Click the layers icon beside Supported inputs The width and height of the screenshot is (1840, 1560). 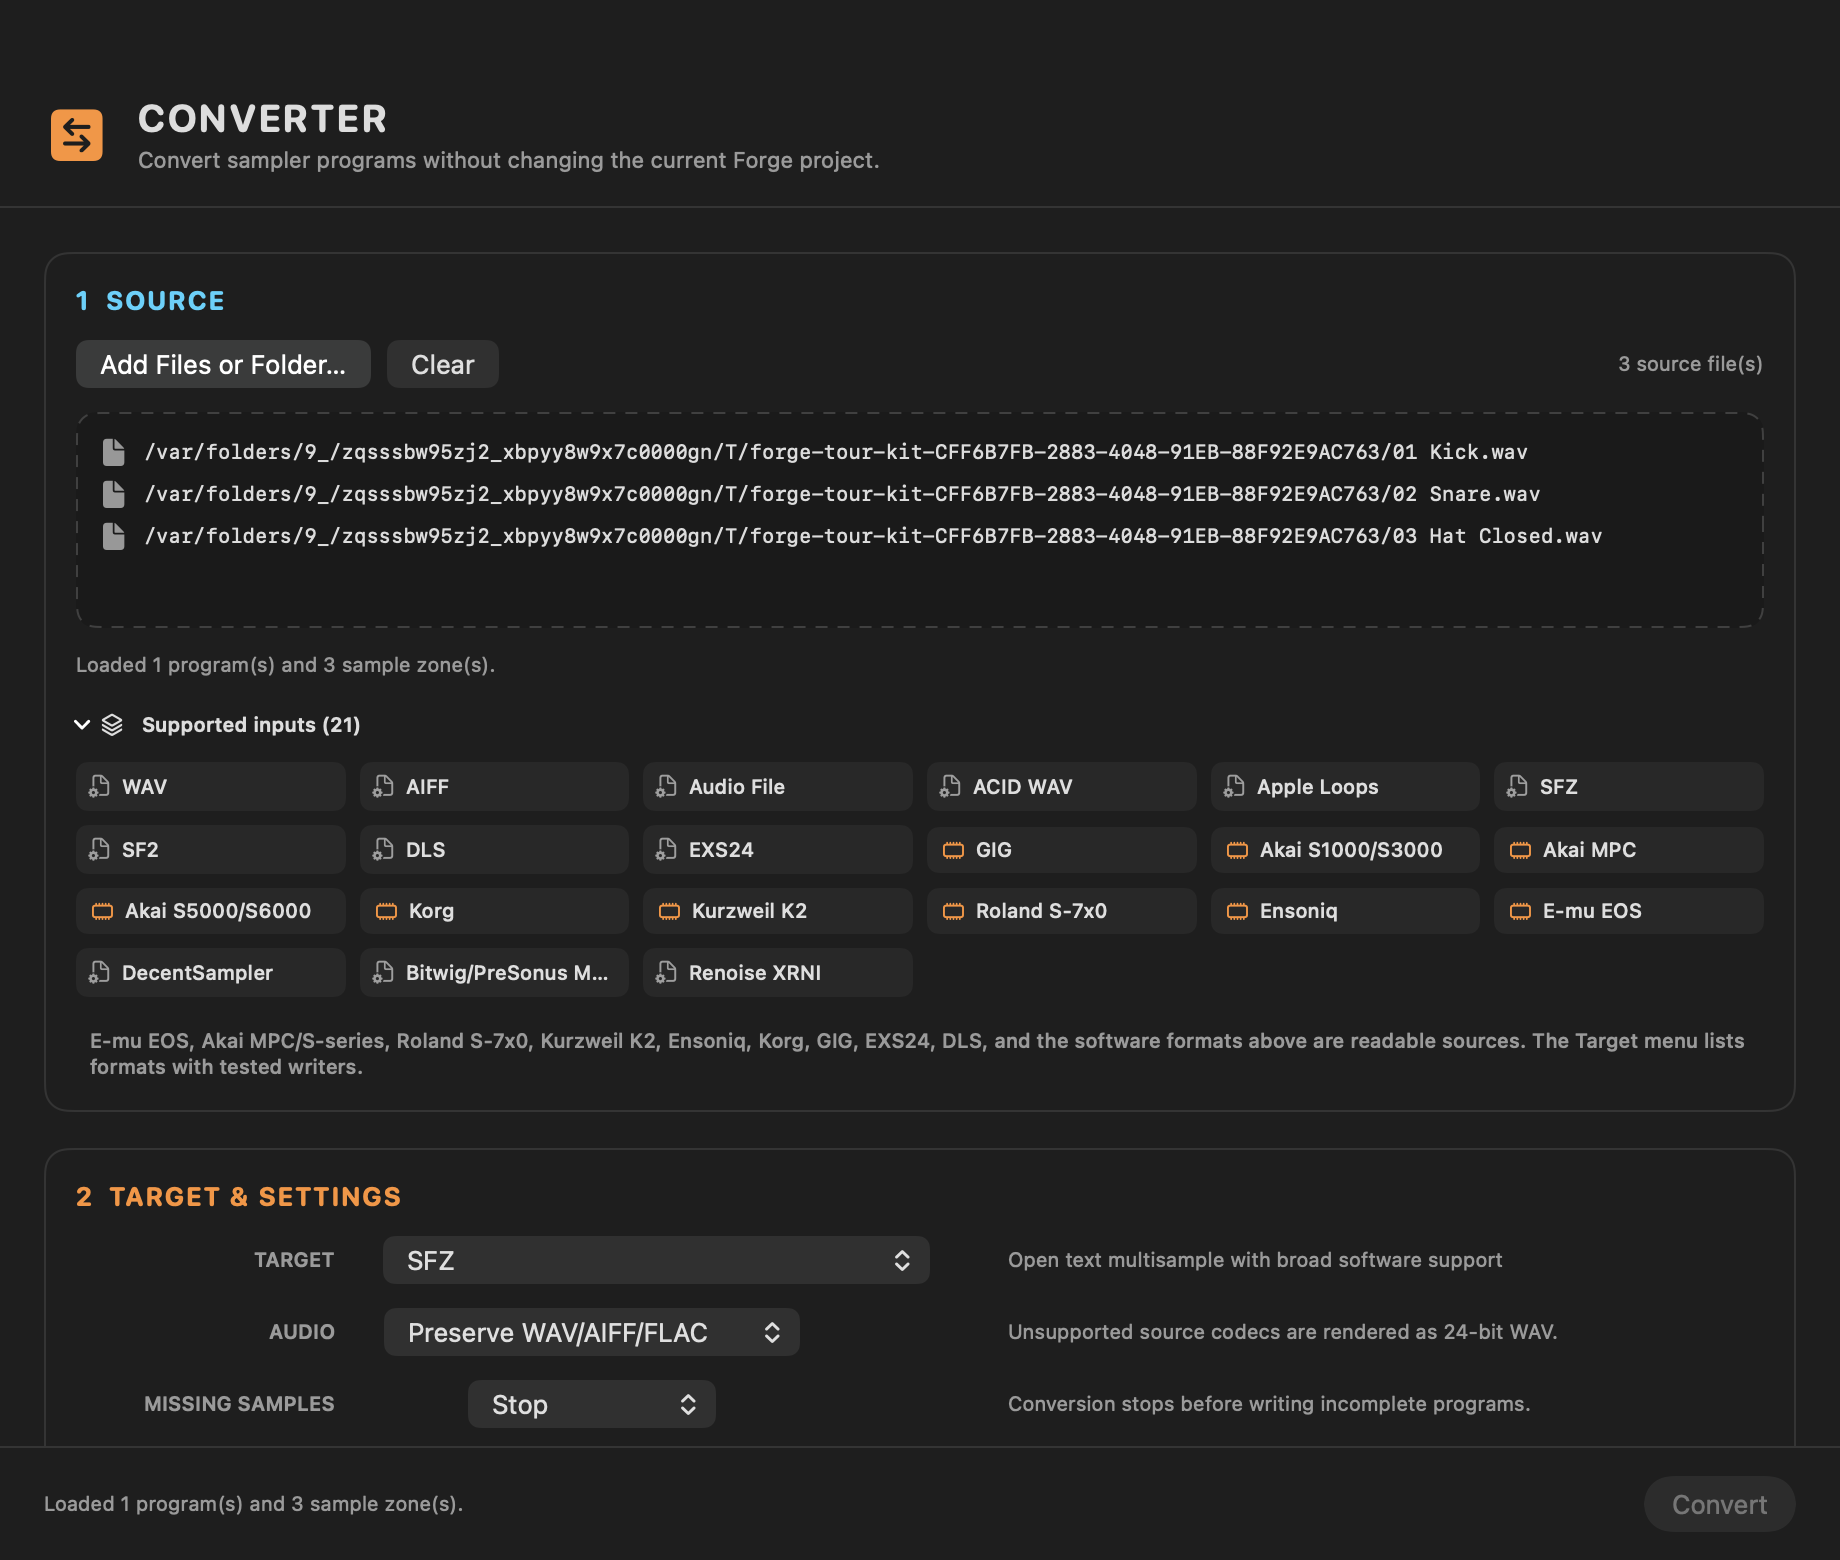(112, 725)
